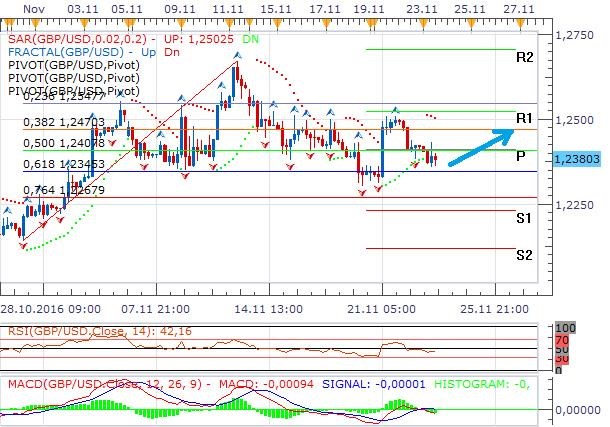Click the P pivot level label
610x427 pixels.
(521, 157)
